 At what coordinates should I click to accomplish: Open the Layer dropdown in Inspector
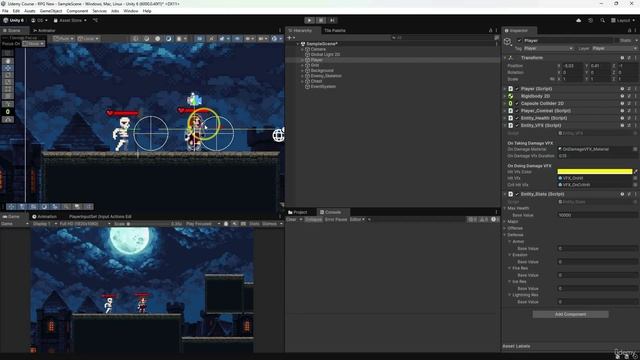click(x=614, y=48)
